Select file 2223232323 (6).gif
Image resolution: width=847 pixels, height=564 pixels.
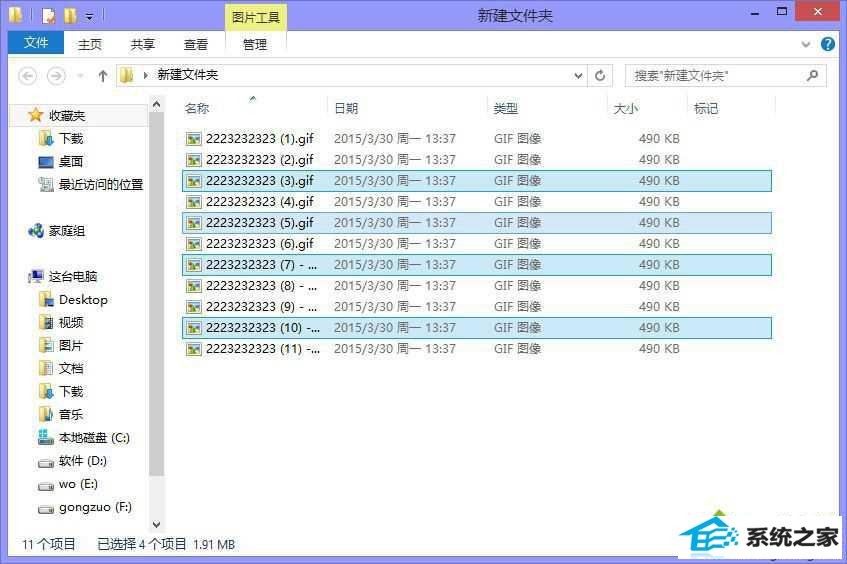pyautogui.click(x=477, y=244)
